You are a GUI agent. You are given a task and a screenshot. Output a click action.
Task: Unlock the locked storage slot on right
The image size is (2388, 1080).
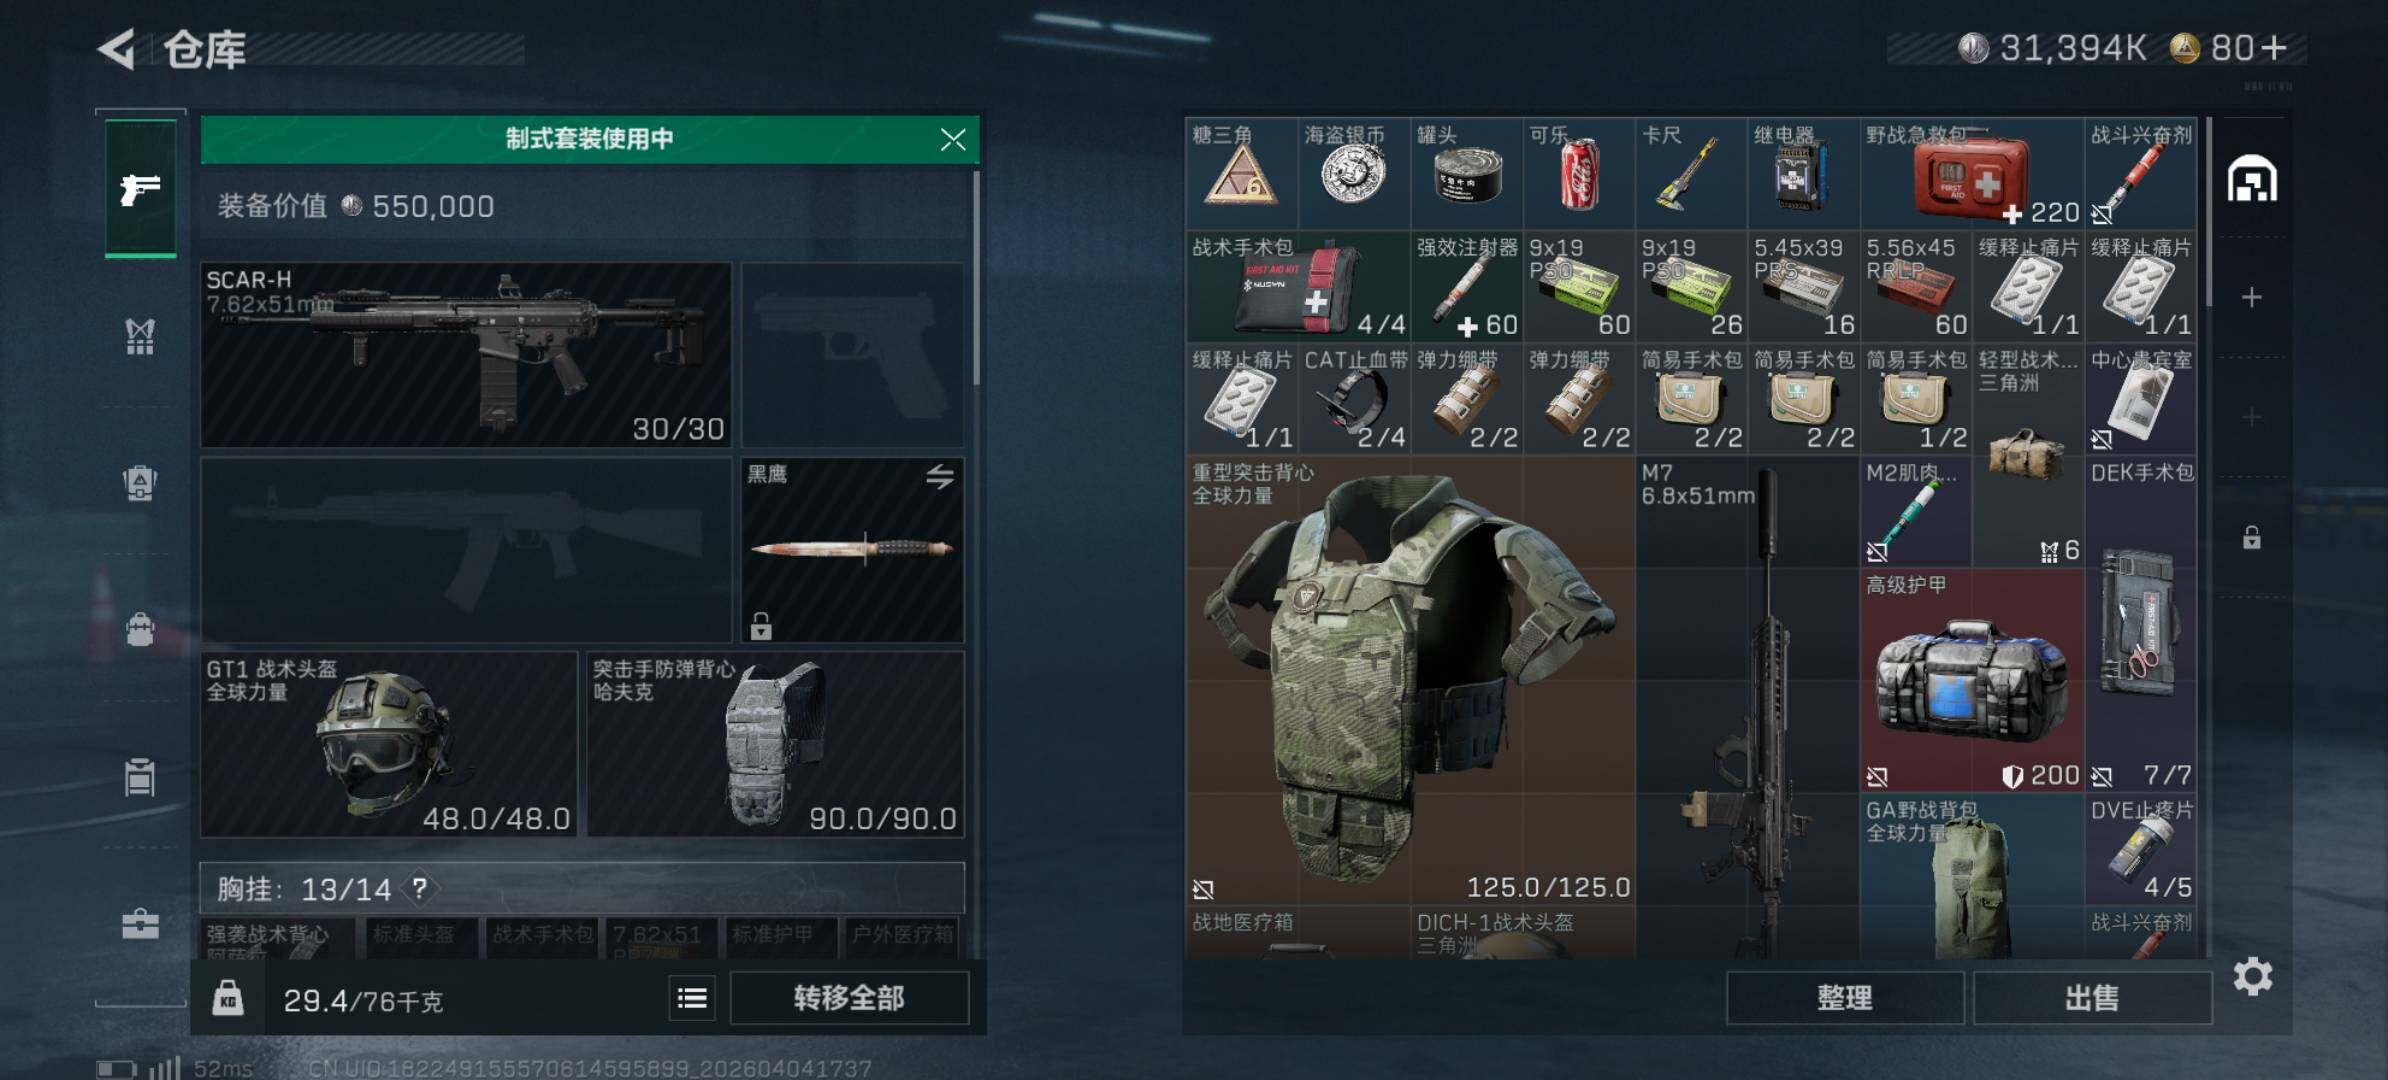click(x=2252, y=537)
